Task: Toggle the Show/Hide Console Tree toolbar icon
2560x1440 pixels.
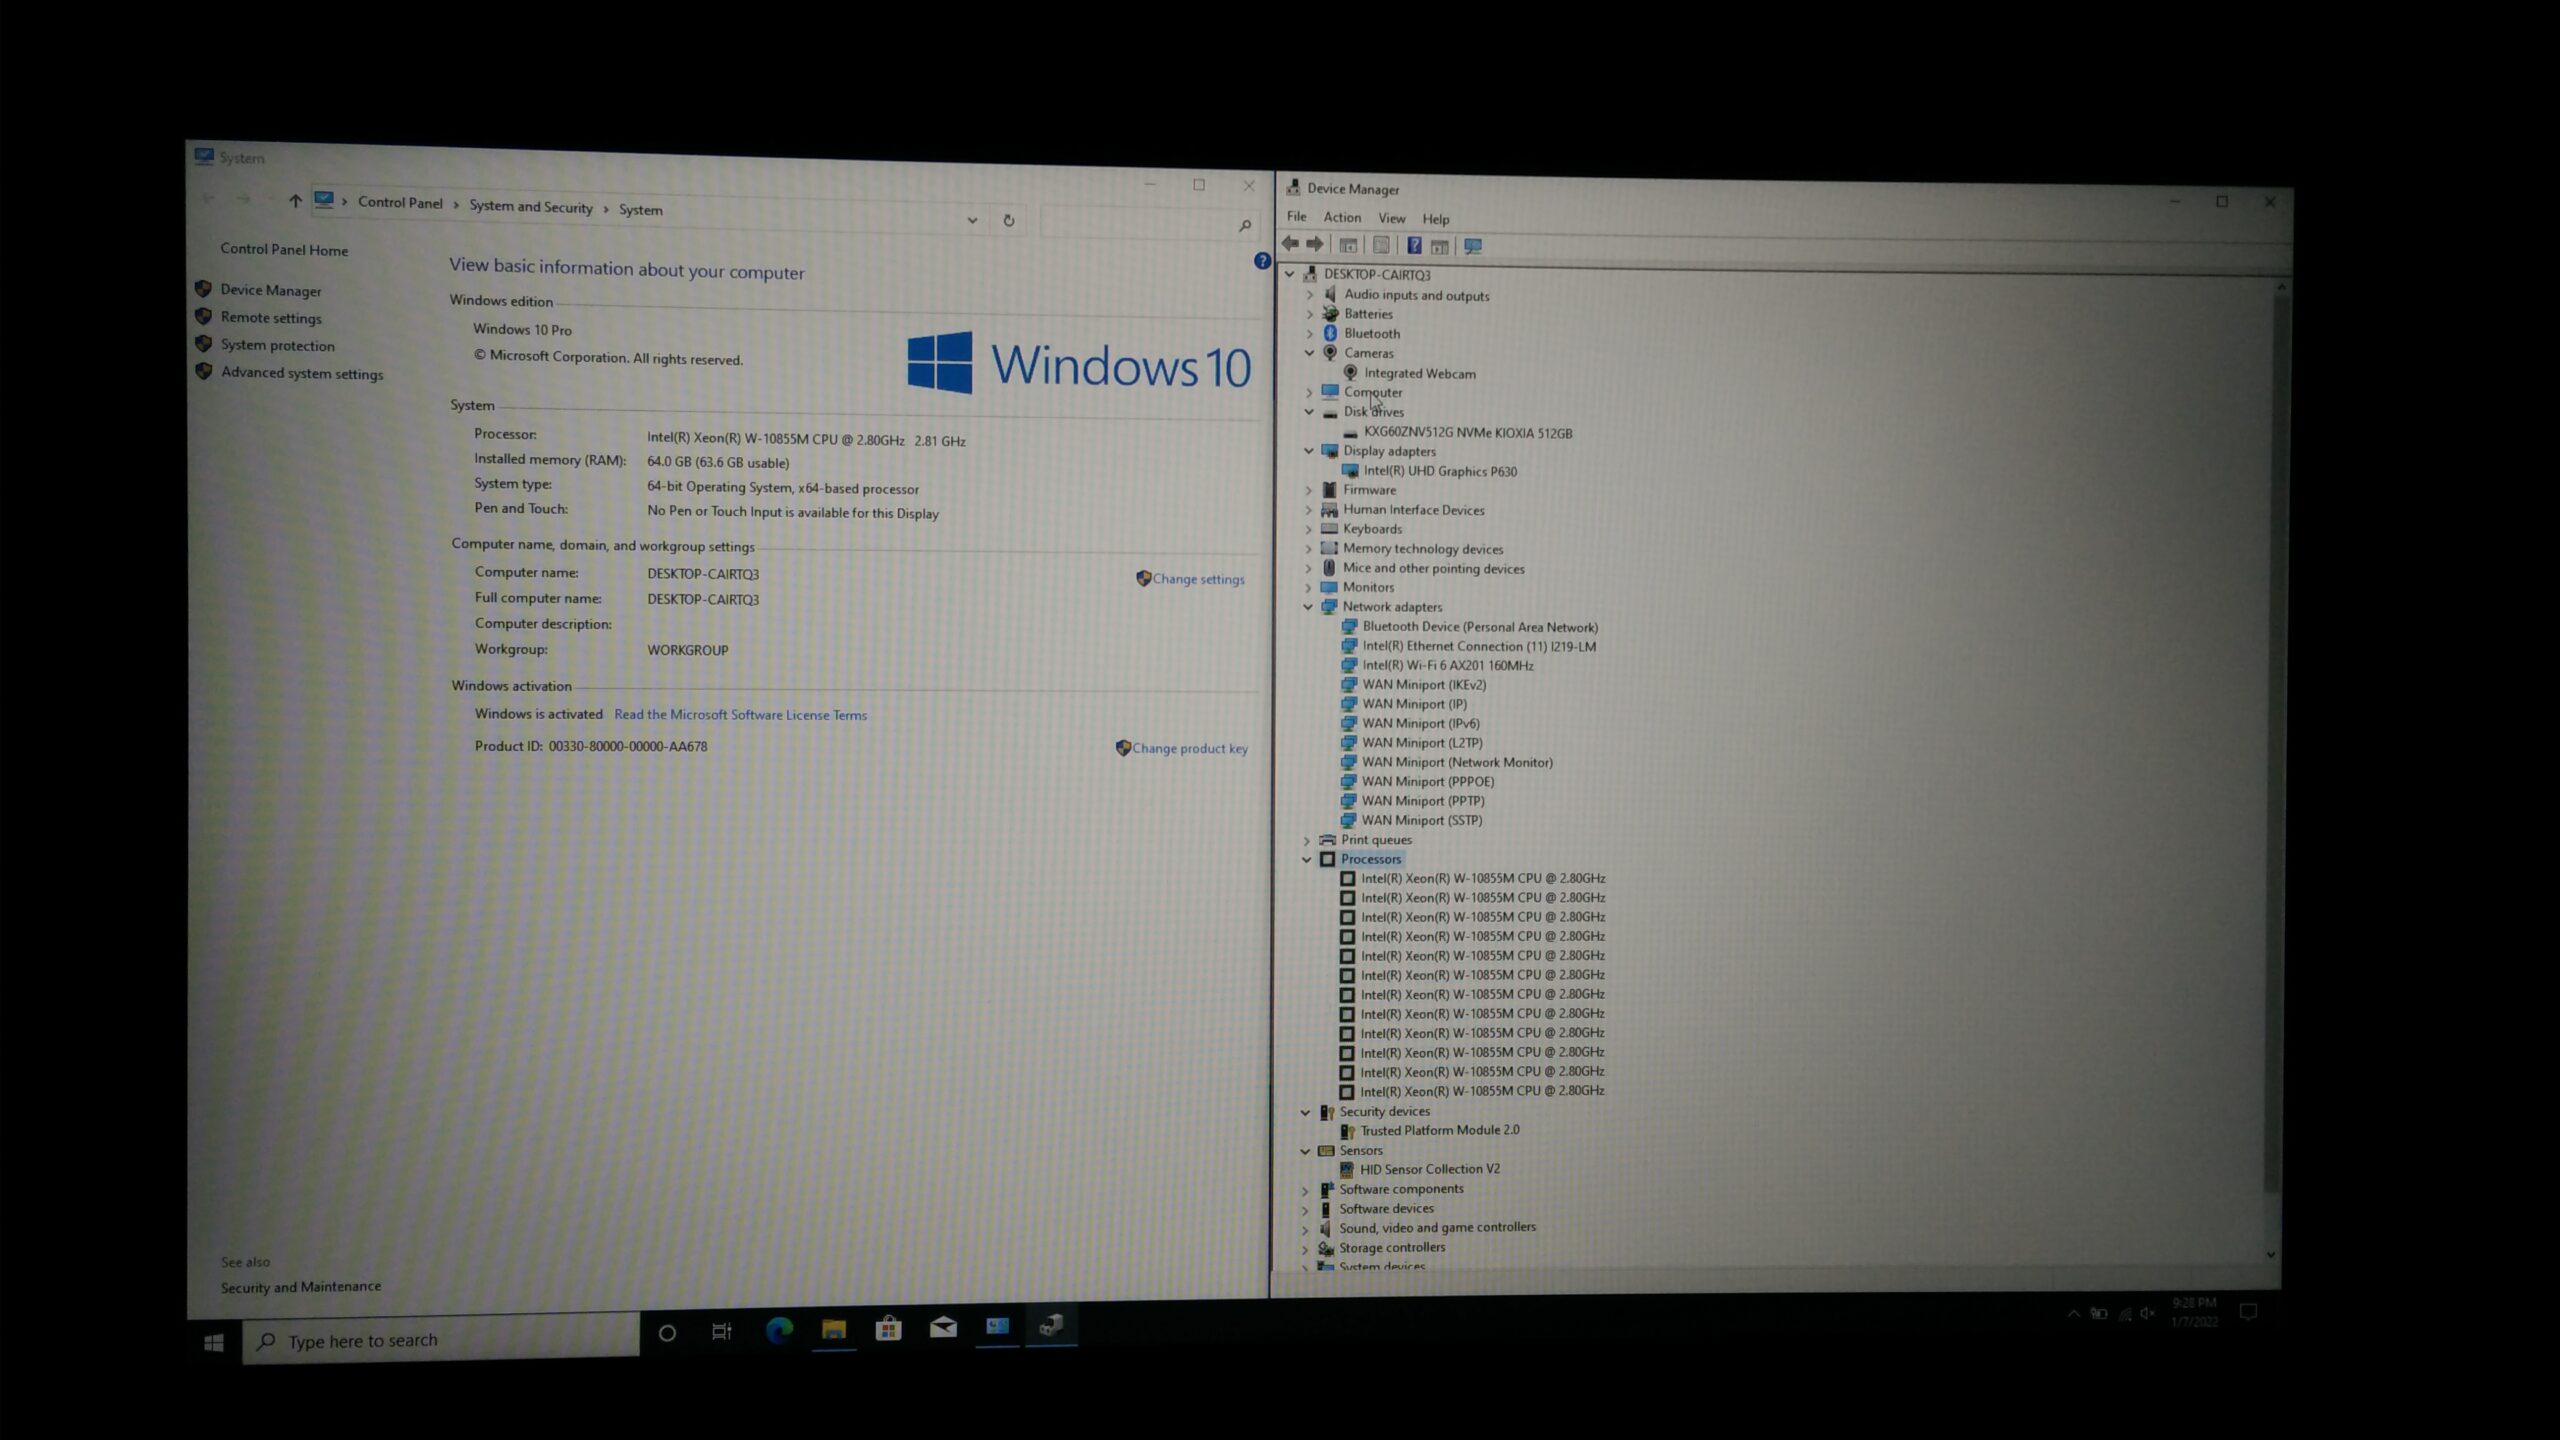Action: (1348, 245)
